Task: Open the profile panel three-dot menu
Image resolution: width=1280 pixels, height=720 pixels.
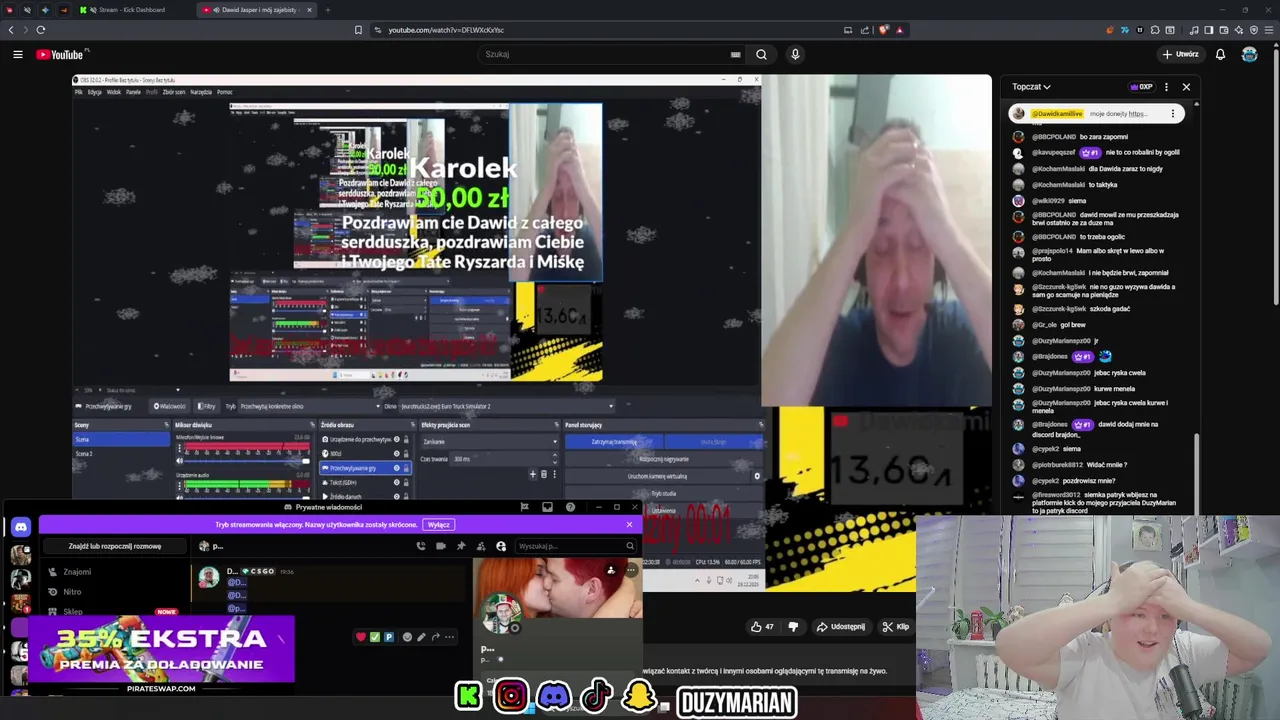Action: pos(631,571)
